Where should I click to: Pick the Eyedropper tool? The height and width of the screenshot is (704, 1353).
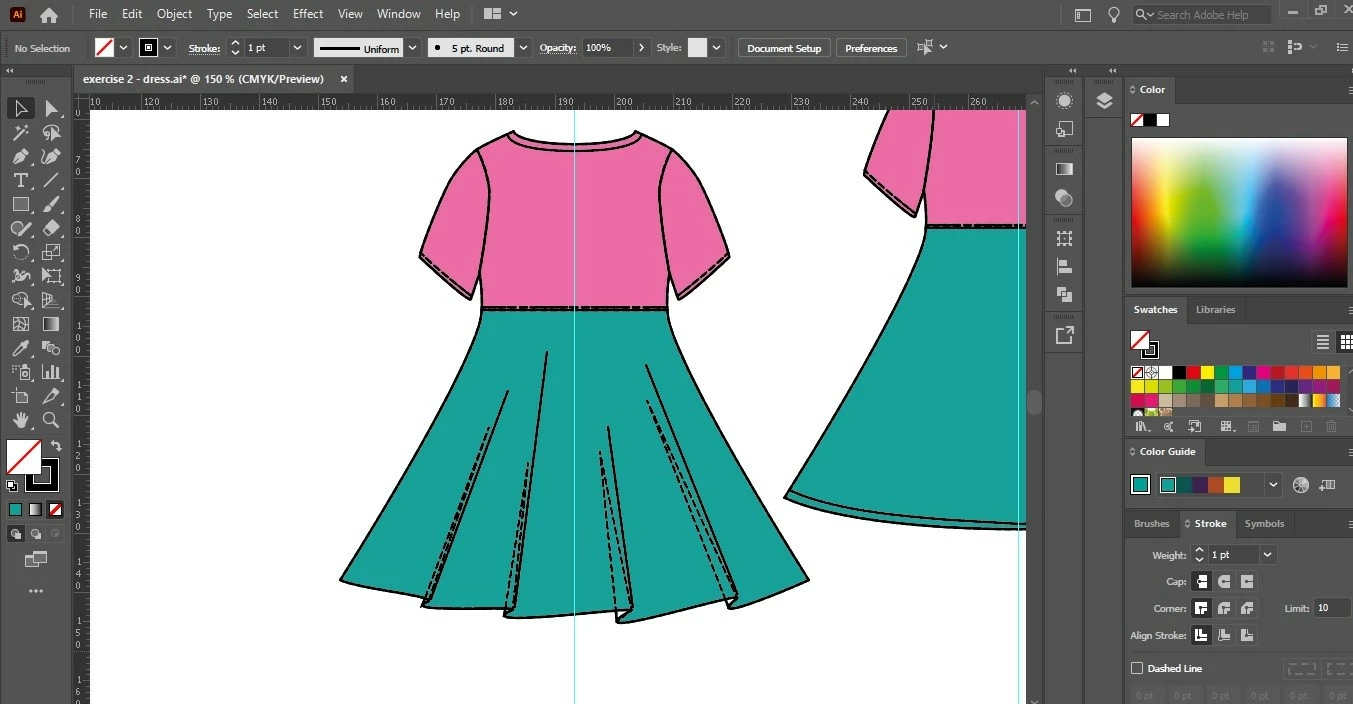tap(20, 348)
